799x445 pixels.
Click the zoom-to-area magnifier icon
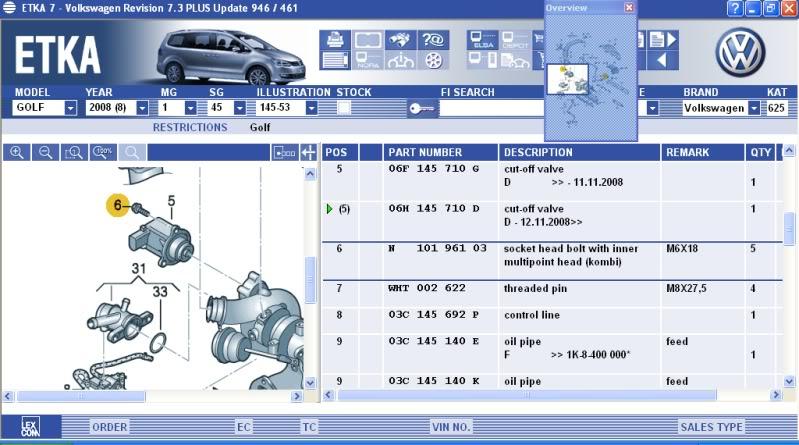click(x=74, y=152)
